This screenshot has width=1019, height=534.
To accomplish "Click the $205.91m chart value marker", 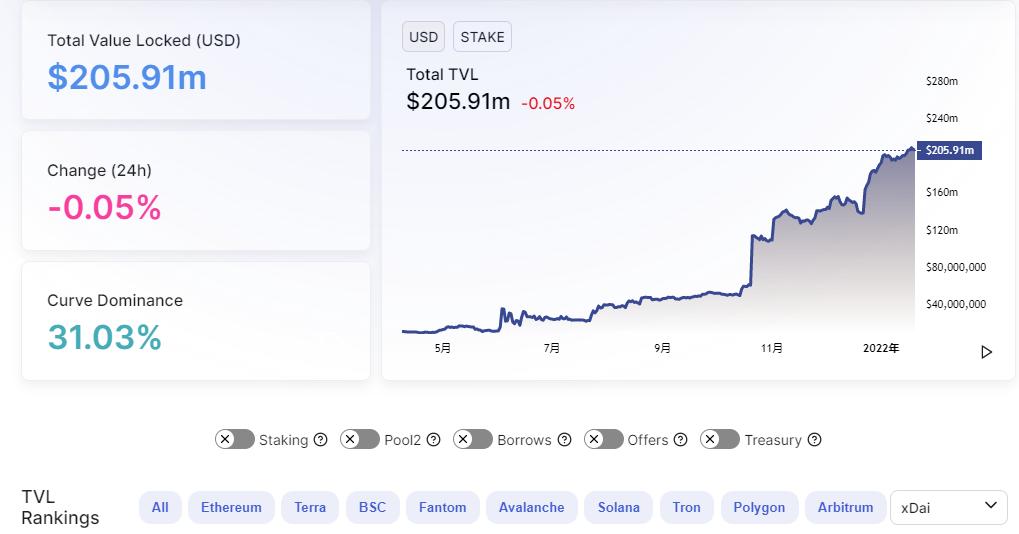I will (x=950, y=150).
